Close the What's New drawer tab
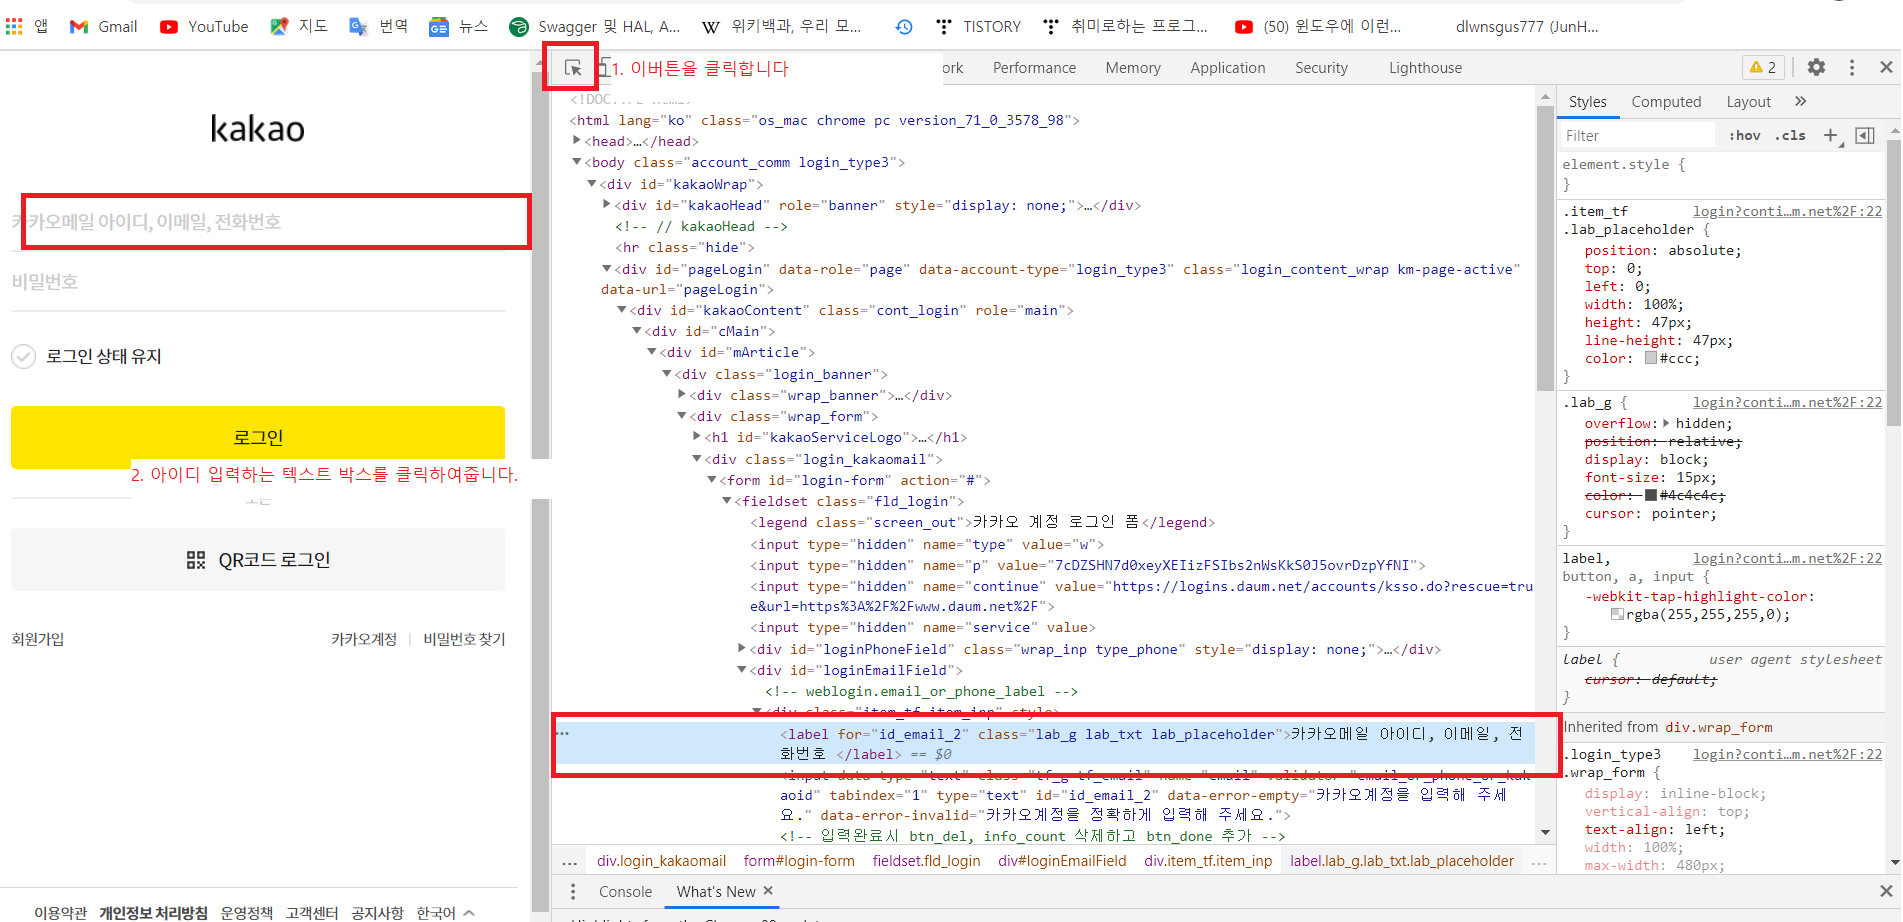 (768, 890)
